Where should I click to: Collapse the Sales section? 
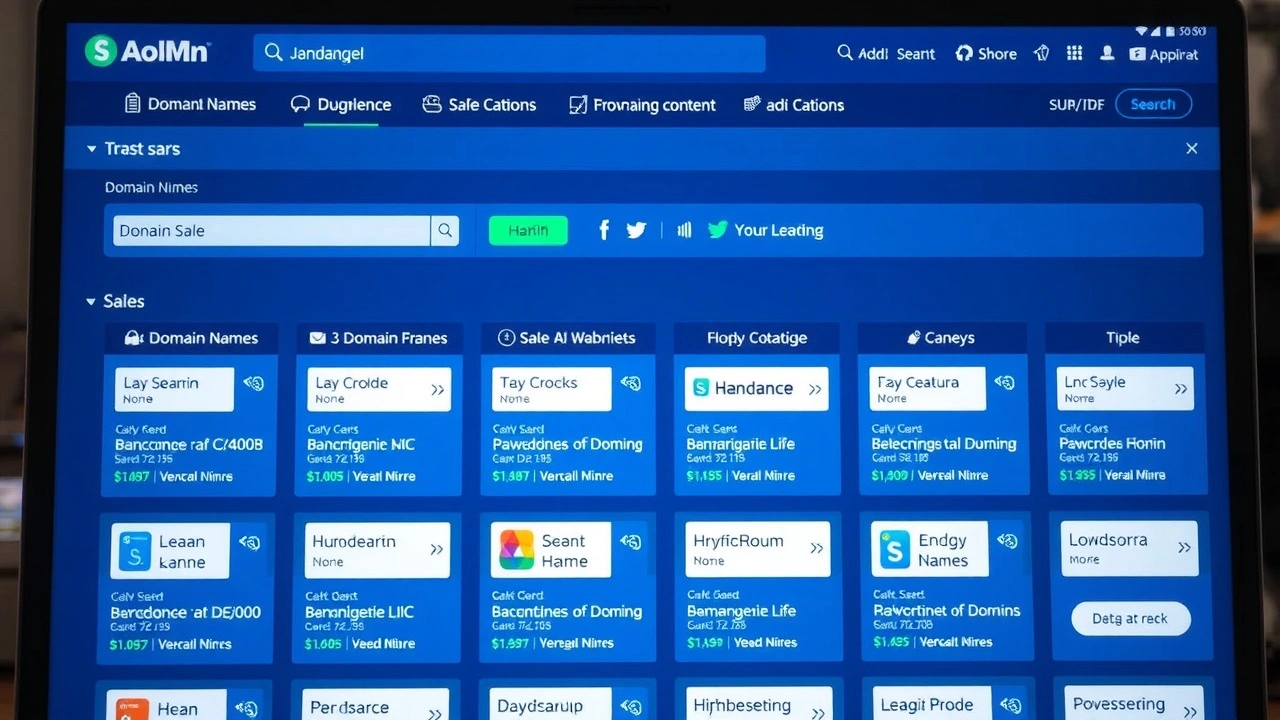coord(91,301)
